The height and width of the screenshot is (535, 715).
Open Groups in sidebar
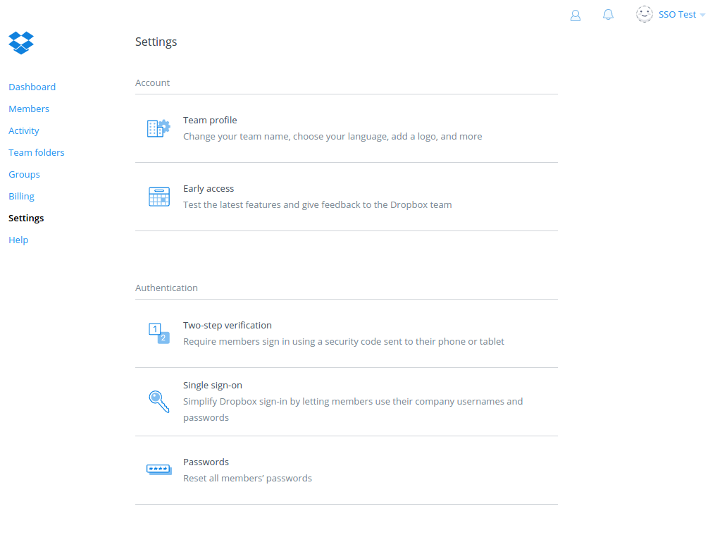pyautogui.click(x=24, y=175)
